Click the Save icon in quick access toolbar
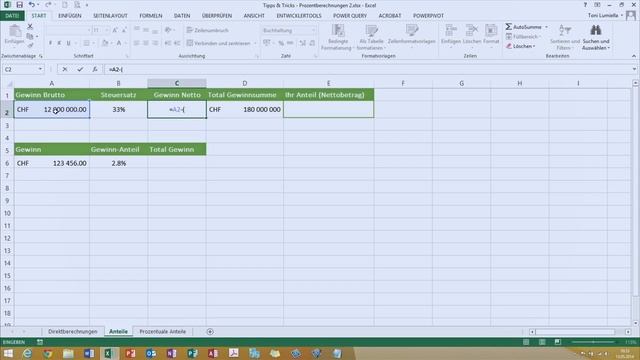Viewport: 640px width, 360px height. [x=19, y=5]
